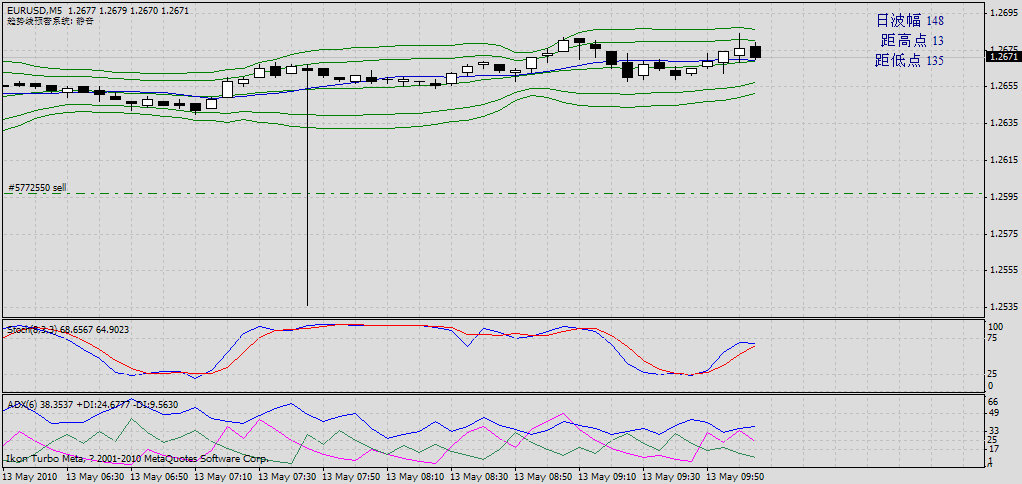
Task: Click the Stochastic scale value 100
Action: click(x=995, y=326)
